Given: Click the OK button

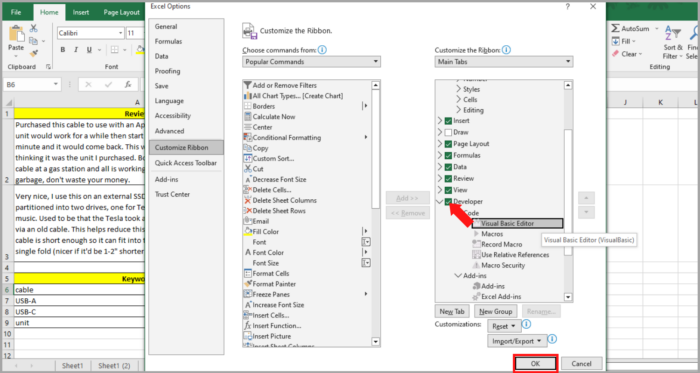Looking at the screenshot, I should click(535, 364).
